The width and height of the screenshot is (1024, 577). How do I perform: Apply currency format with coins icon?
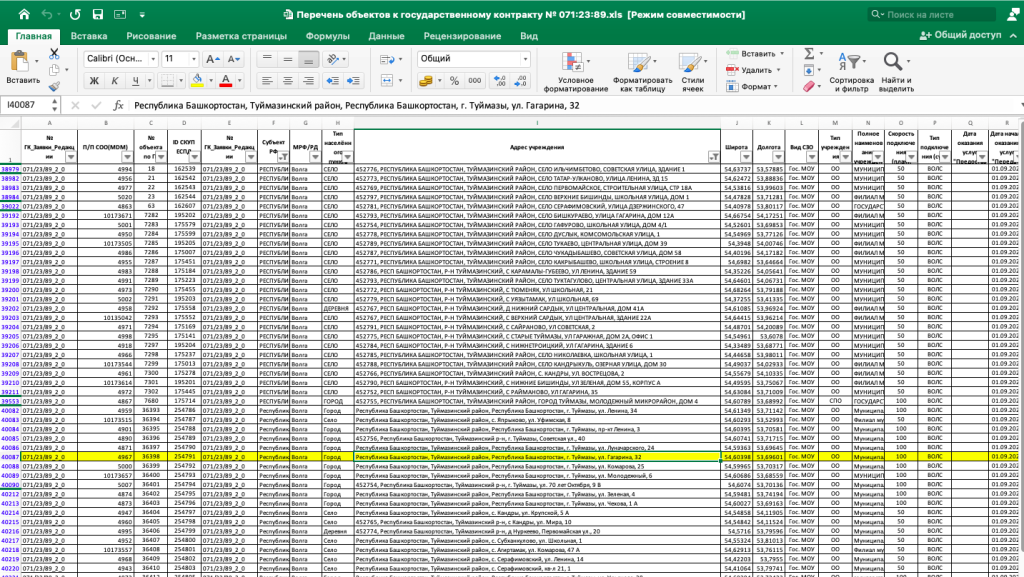point(426,81)
